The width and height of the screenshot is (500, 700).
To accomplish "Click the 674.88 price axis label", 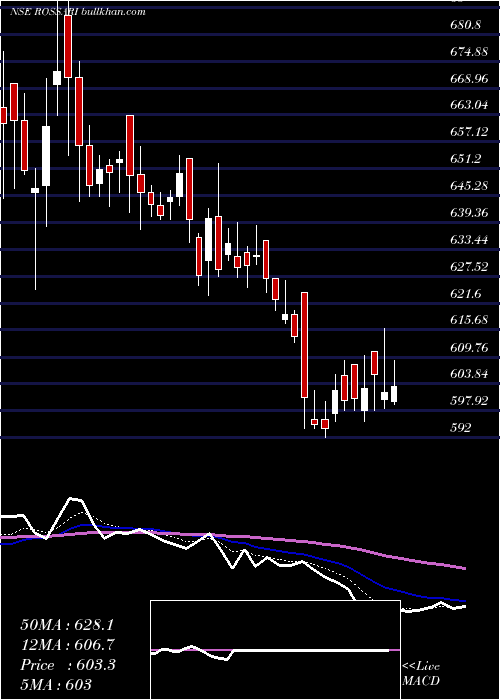I will (469, 52).
